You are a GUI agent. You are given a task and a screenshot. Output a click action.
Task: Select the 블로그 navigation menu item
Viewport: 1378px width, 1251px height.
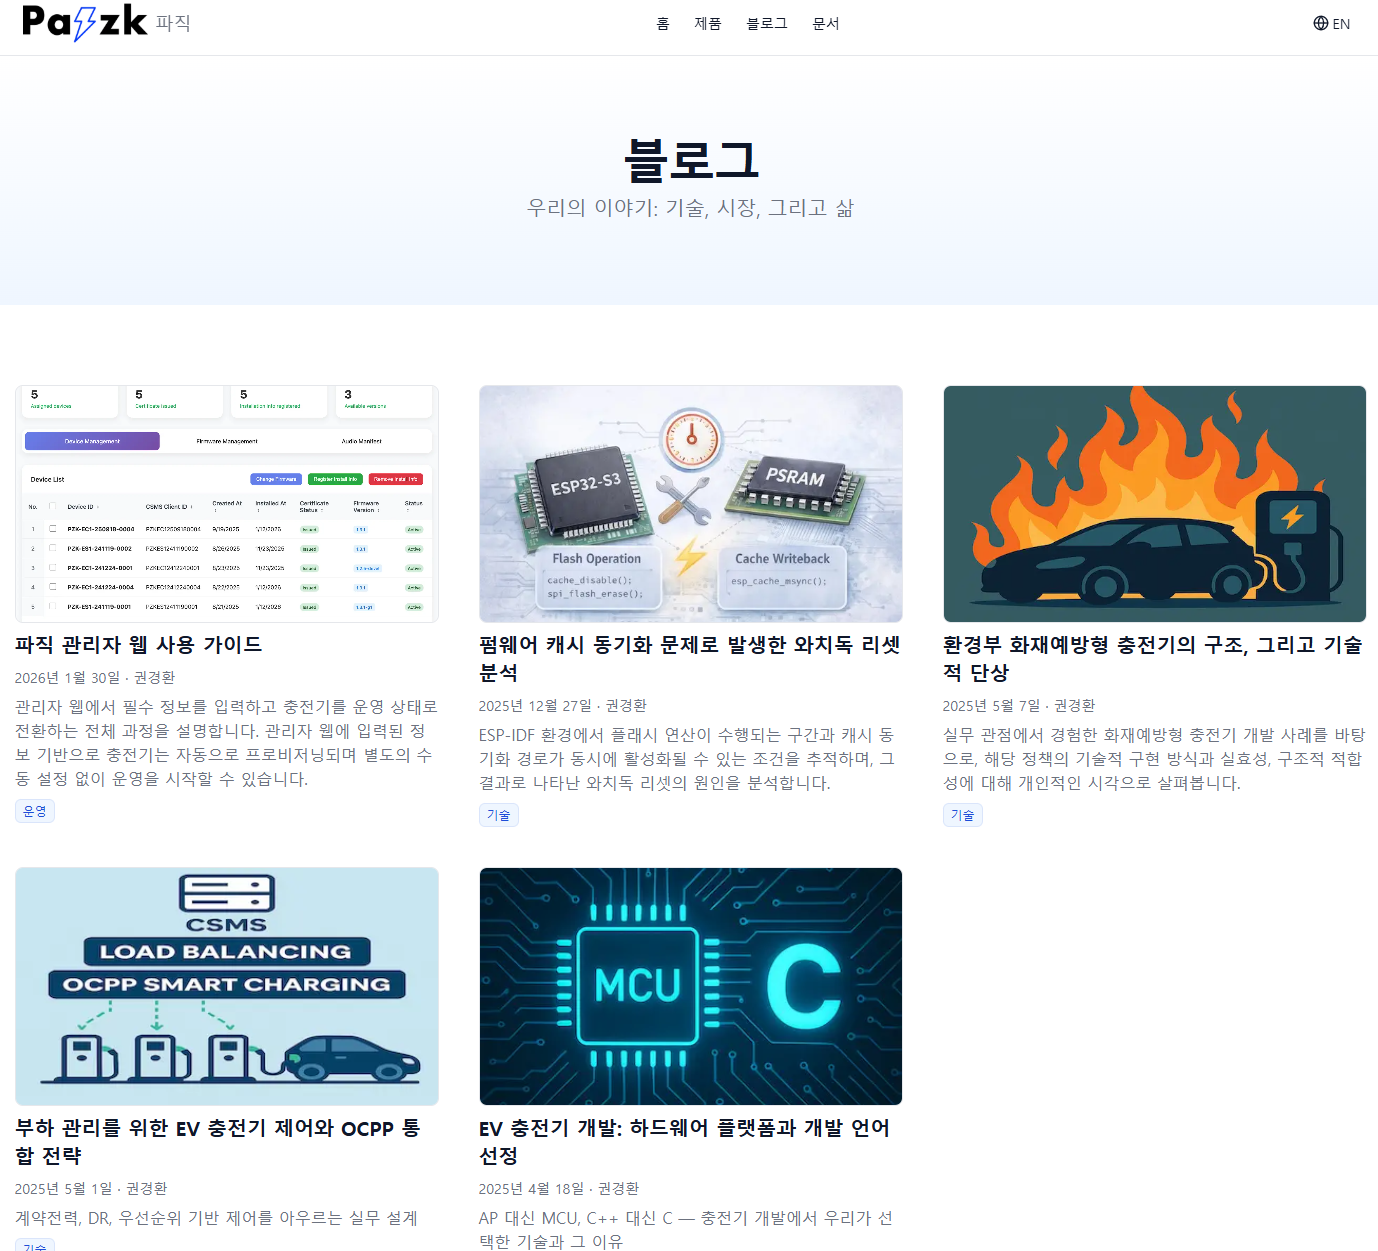[766, 24]
